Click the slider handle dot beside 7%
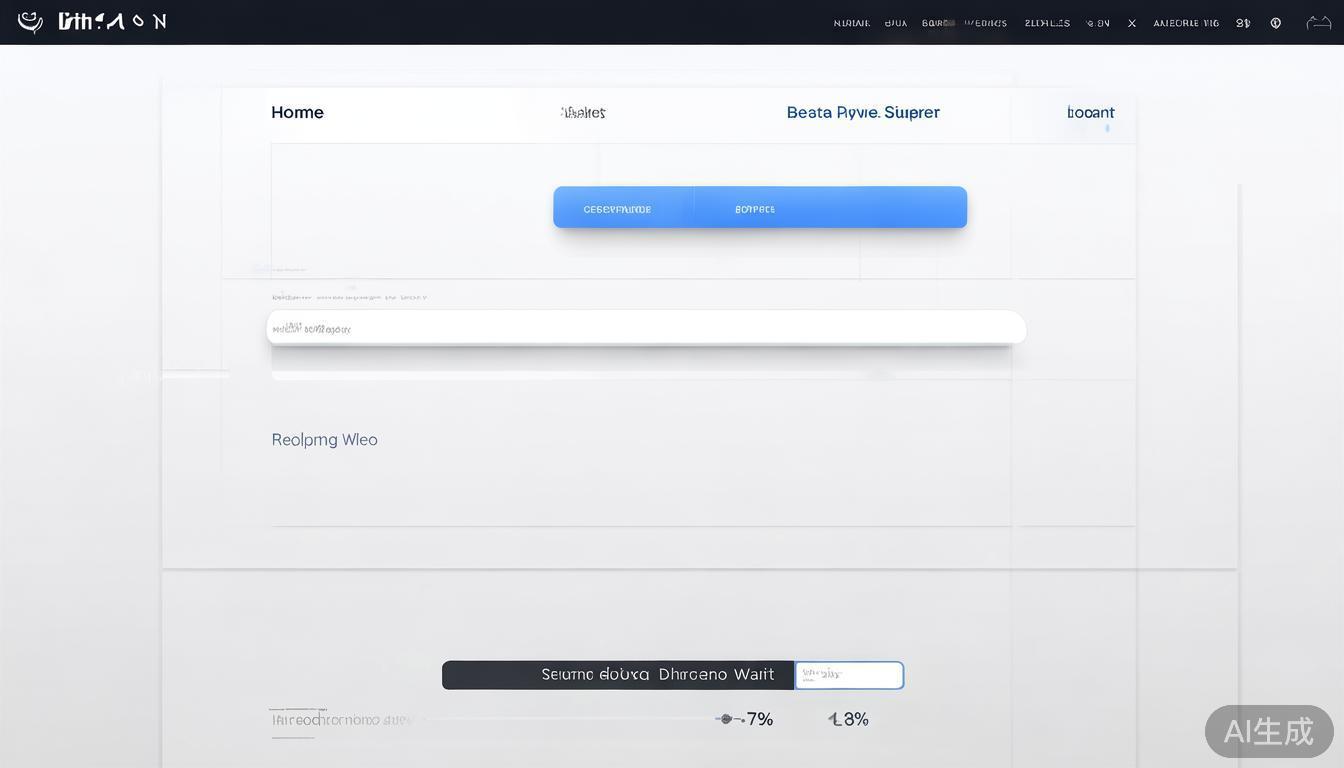 tap(726, 719)
